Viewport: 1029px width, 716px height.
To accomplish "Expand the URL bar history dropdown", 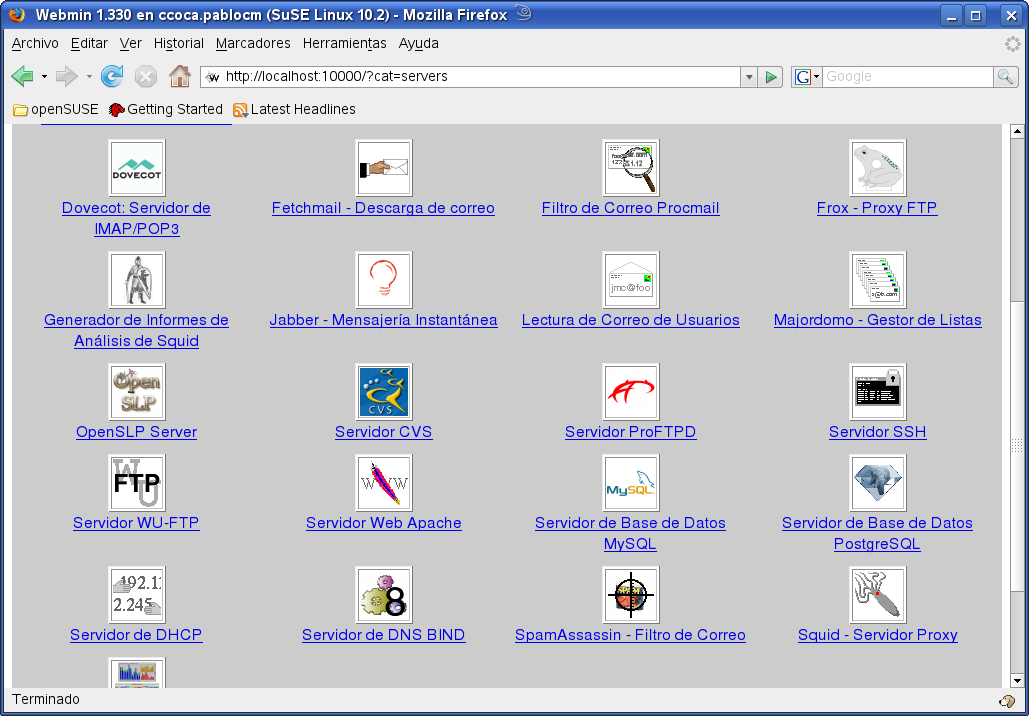I will pos(749,77).
